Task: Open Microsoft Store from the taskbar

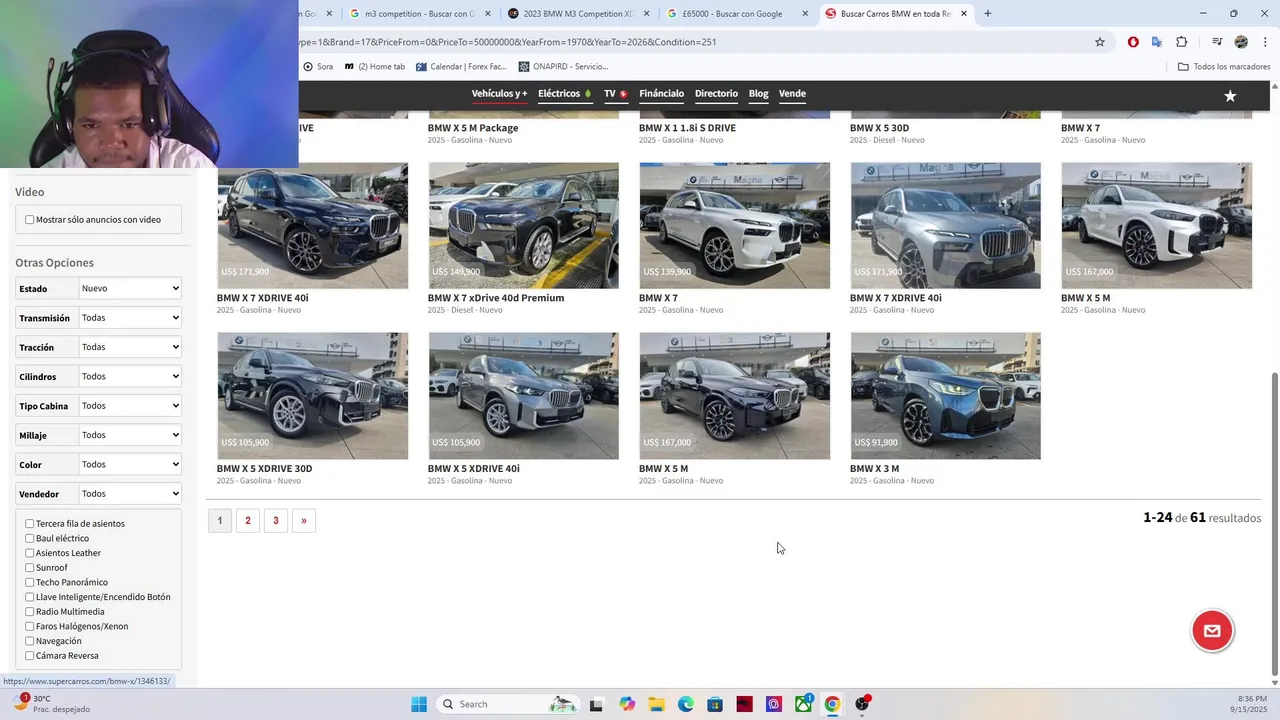Action: click(715, 704)
